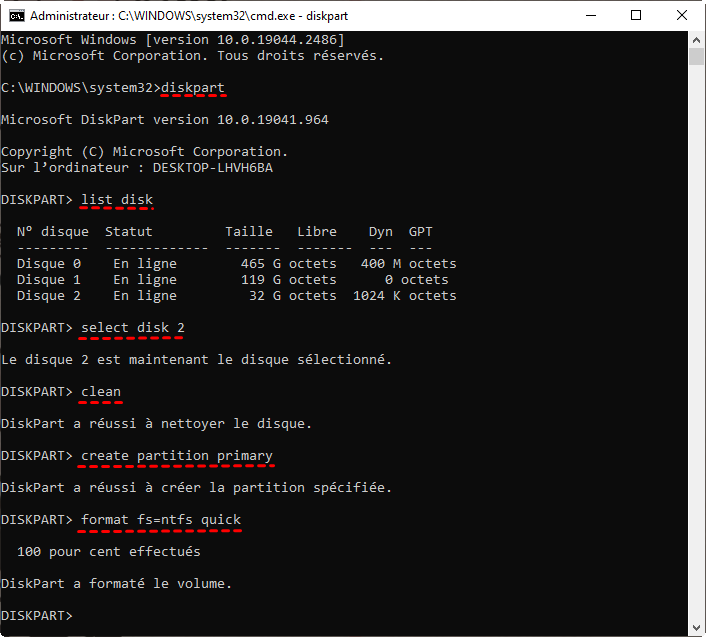The image size is (706, 637).
Task: Click the 'Disque 0' row label
Action: [49, 263]
